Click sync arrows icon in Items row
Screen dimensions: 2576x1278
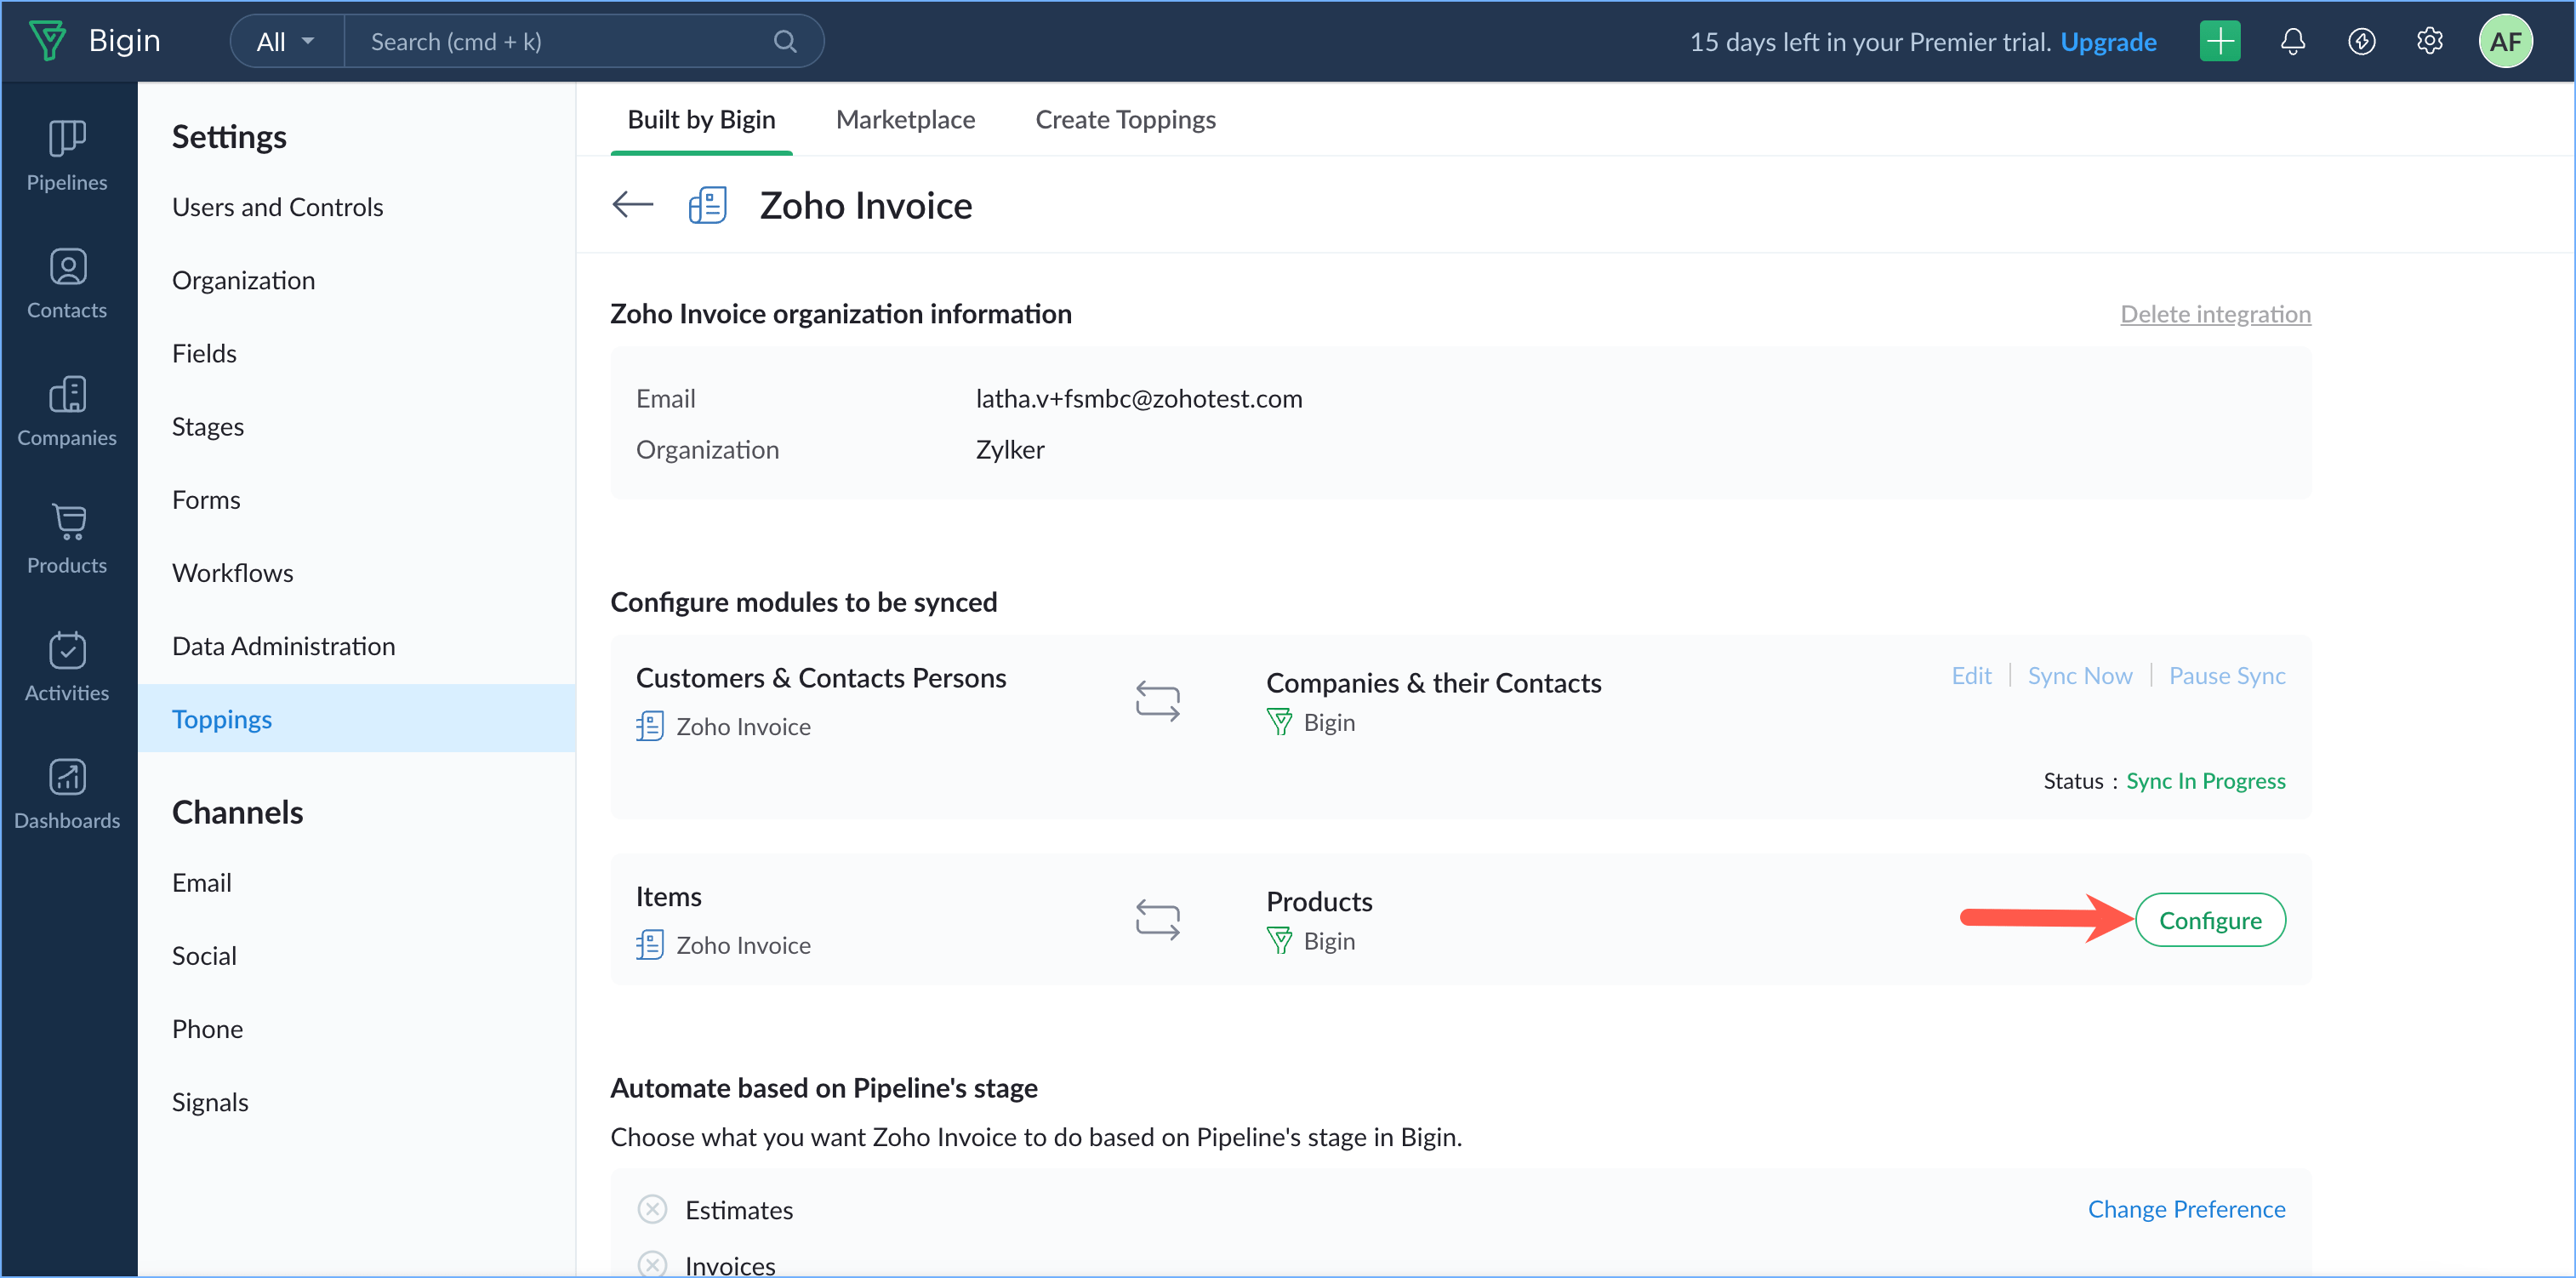coord(1157,919)
